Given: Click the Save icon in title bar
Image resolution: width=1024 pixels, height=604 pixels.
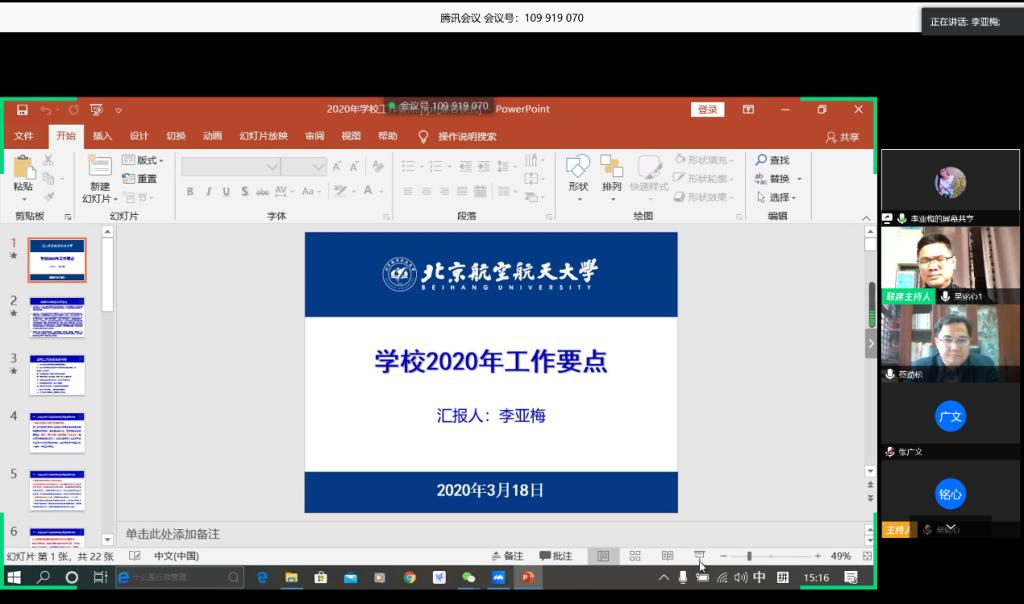Looking at the screenshot, I should (22, 110).
